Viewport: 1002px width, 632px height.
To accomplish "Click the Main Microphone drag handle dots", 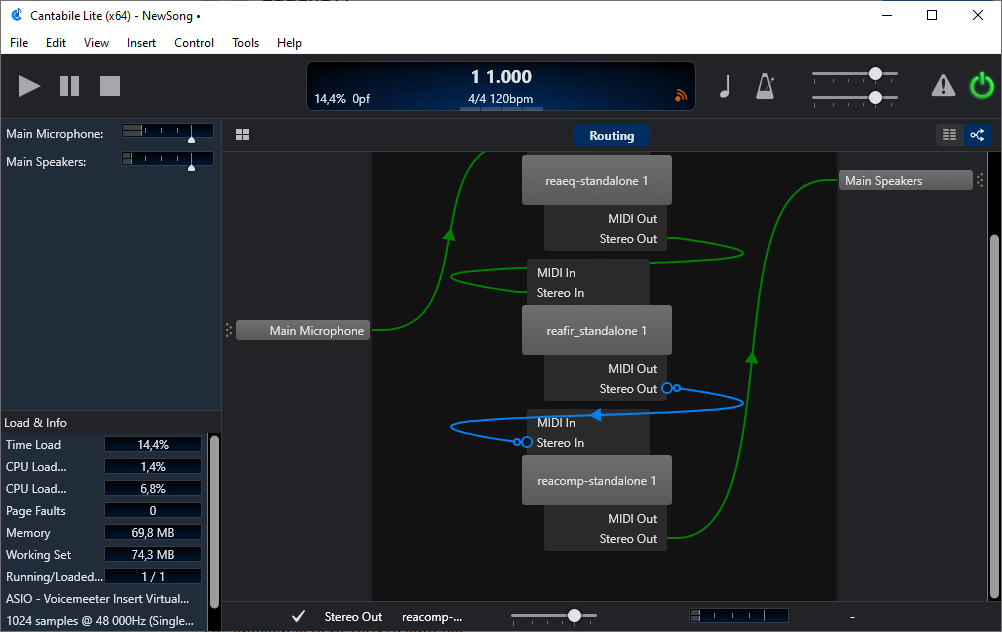I will (x=229, y=330).
